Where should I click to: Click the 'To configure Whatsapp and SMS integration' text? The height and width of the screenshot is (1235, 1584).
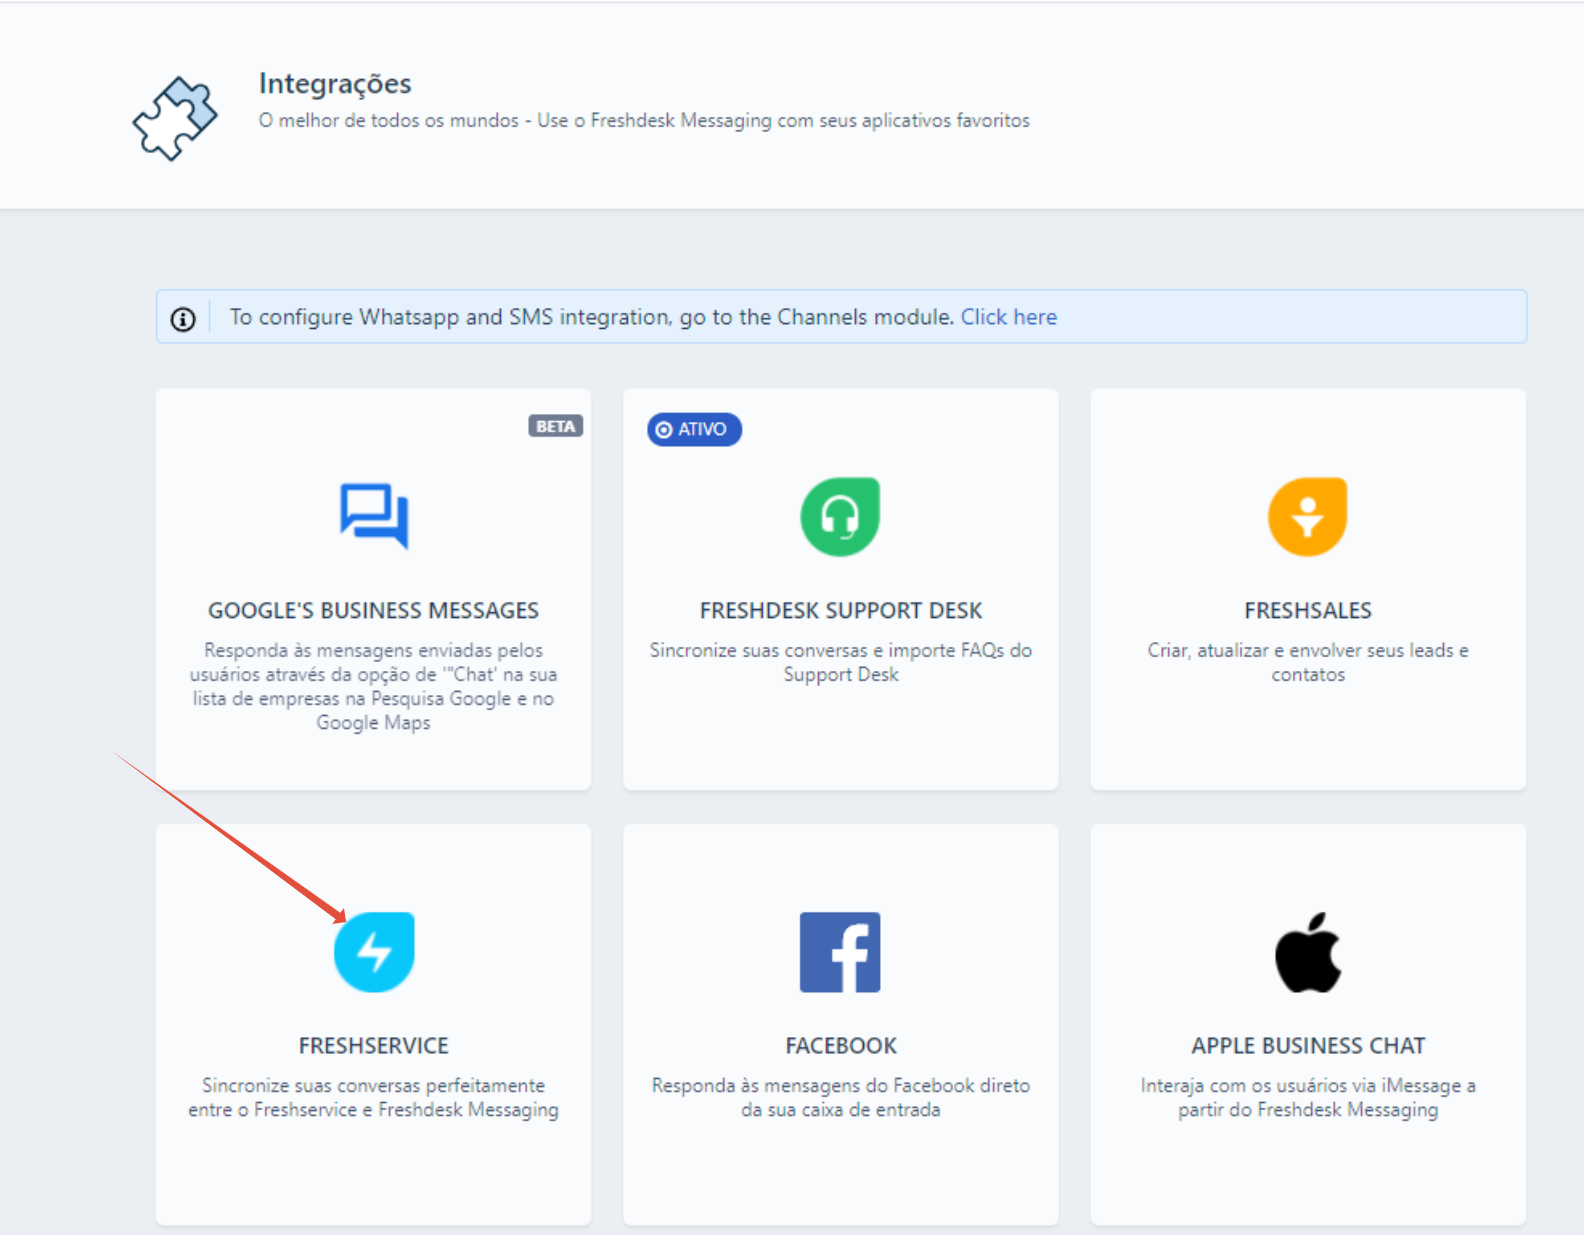coord(592,317)
